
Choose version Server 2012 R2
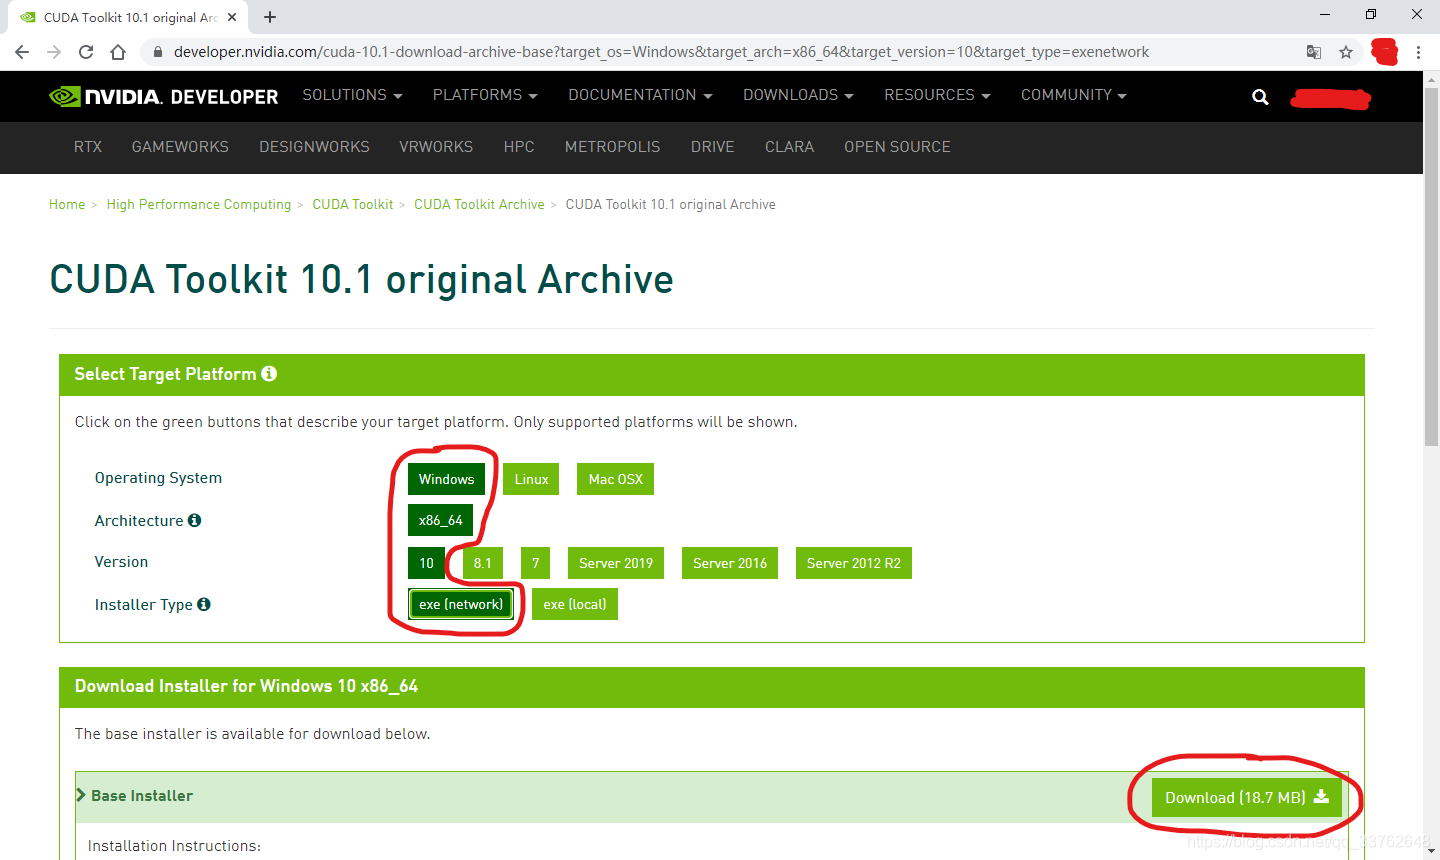tap(854, 563)
